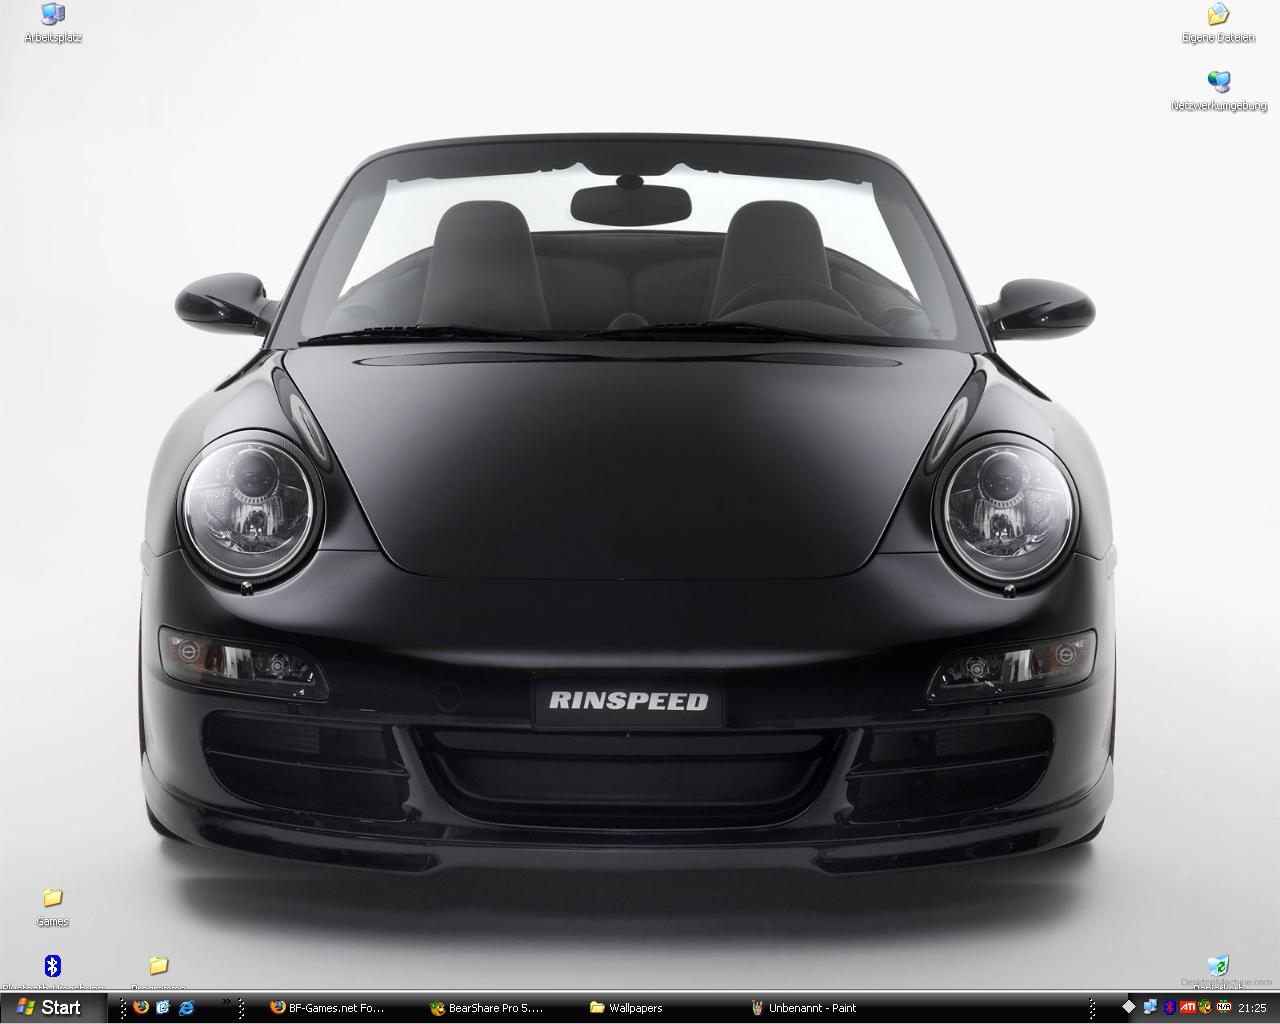Expand the quick launch overflow chevron

[226, 1002]
